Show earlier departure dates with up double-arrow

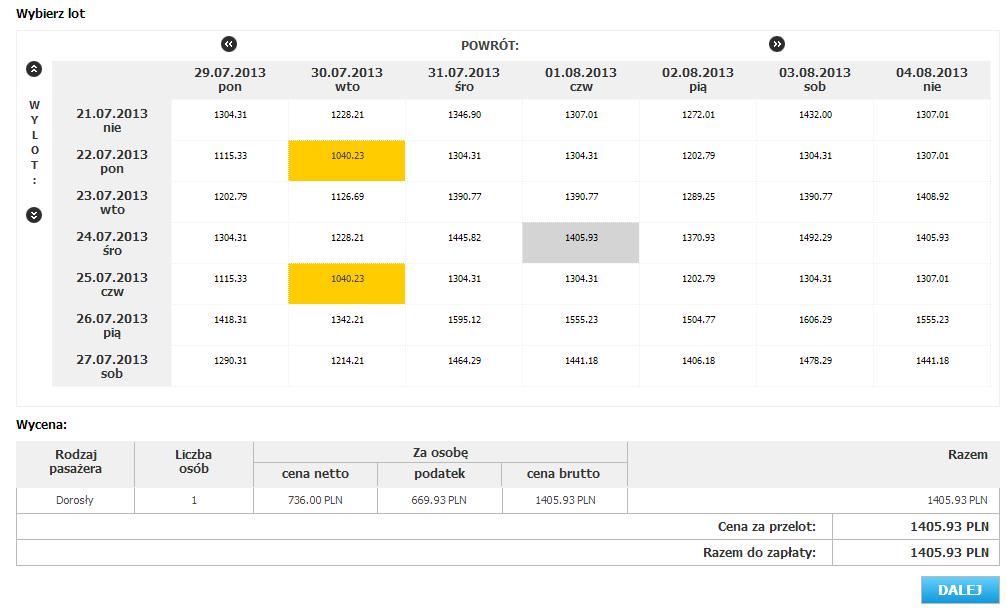34,69
